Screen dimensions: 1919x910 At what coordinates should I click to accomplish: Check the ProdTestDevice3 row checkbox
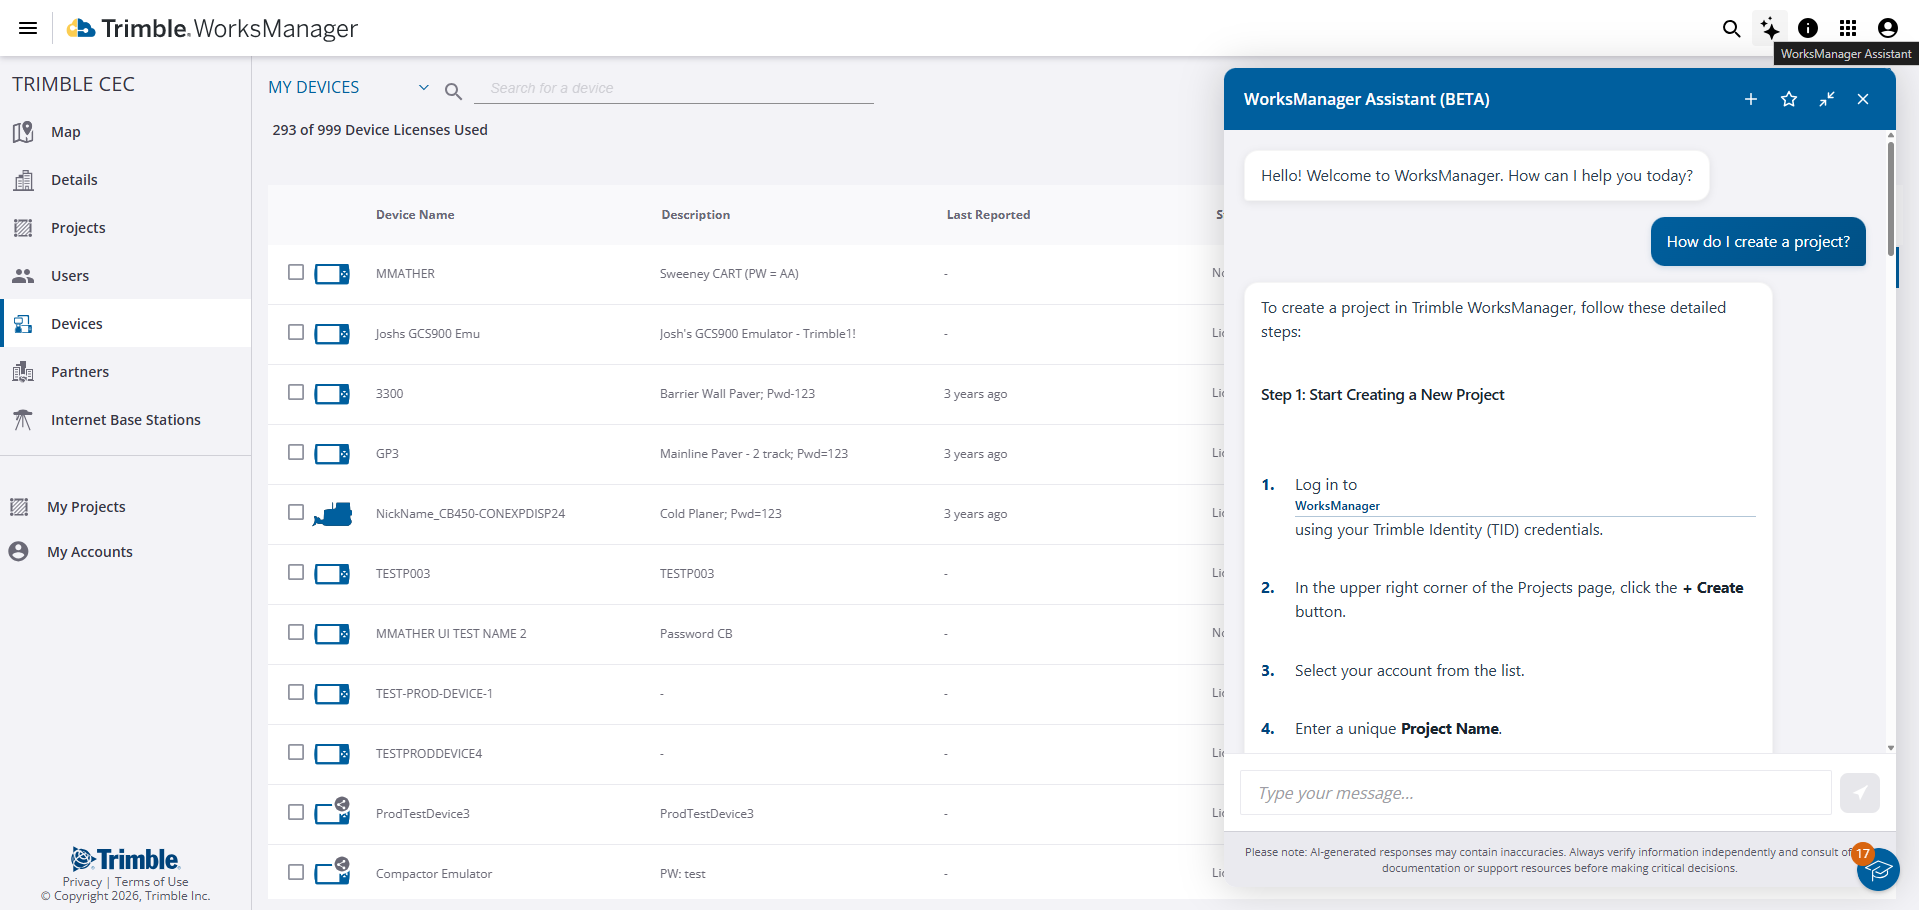(296, 812)
